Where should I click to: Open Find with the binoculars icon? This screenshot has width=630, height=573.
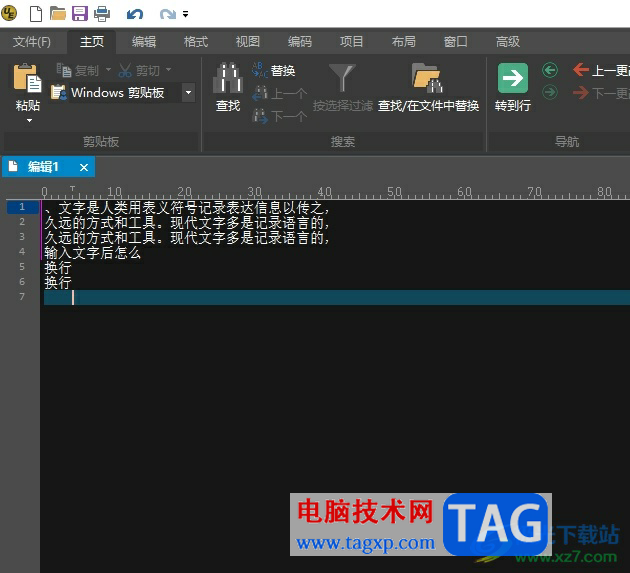click(x=228, y=78)
